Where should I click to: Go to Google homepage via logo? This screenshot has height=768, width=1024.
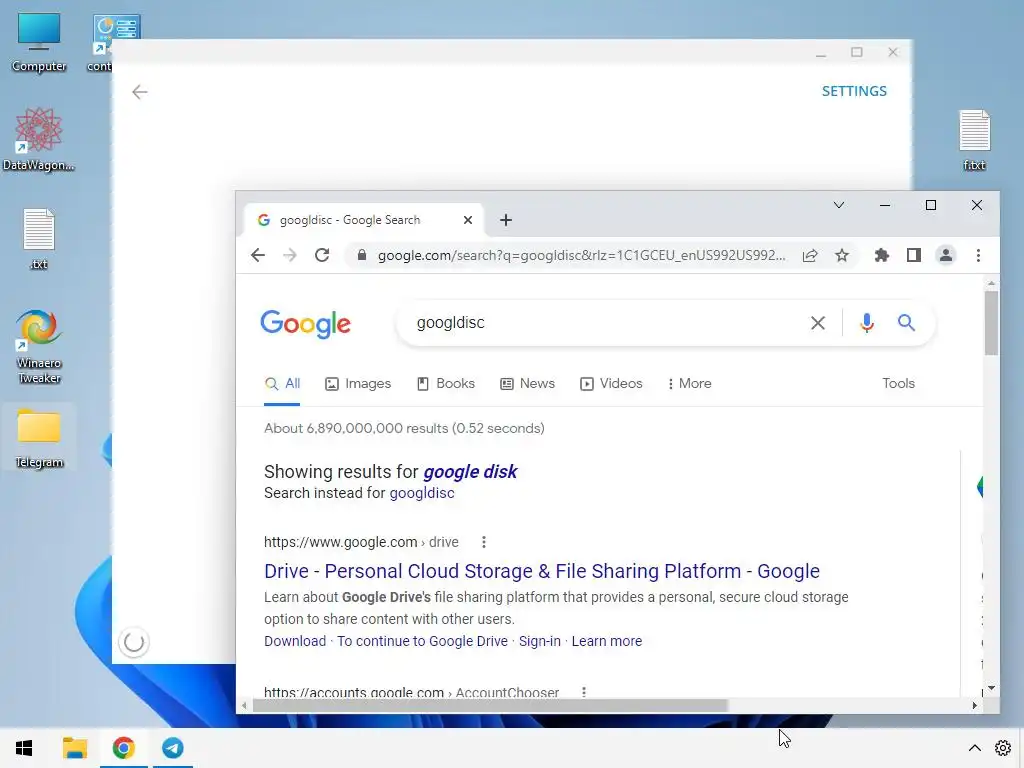pos(306,324)
